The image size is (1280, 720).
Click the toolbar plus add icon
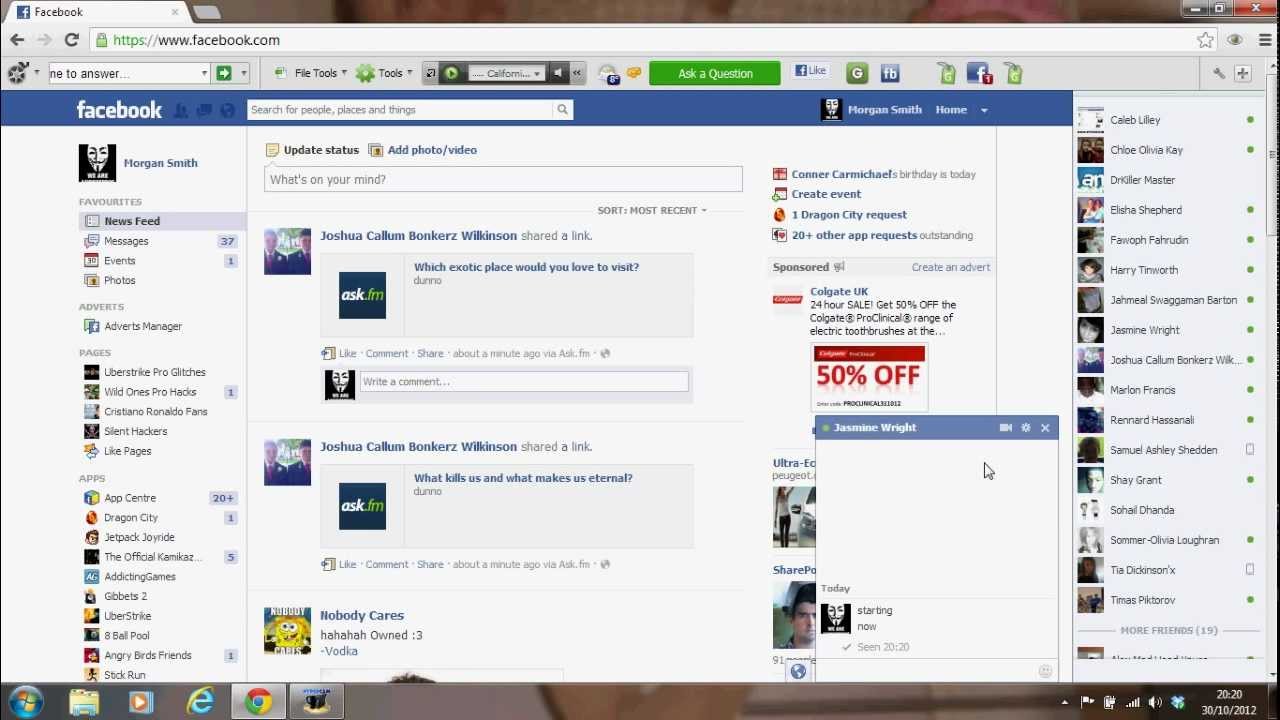click(x=1242, y=73)
